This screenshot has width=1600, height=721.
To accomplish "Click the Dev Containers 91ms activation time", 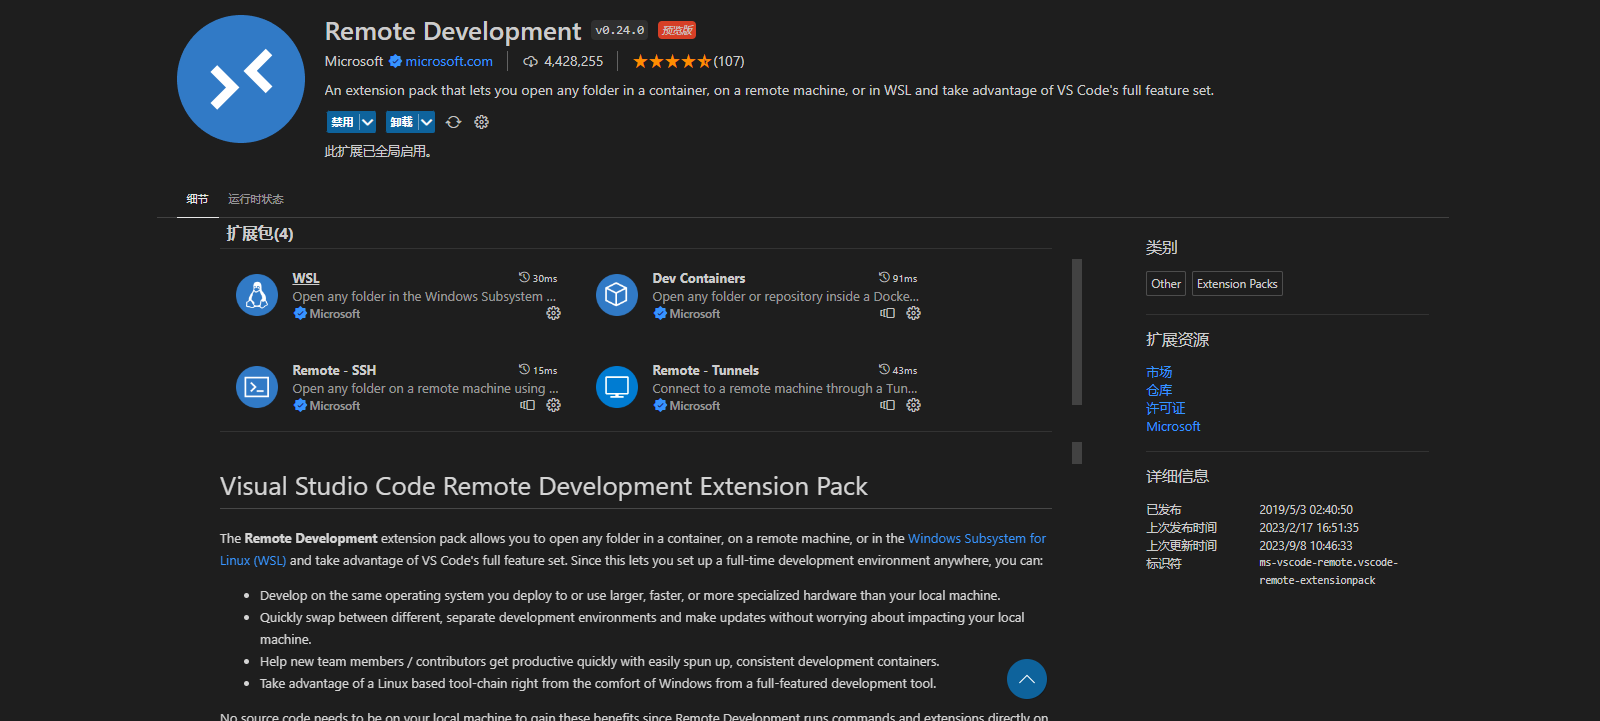I will tap(898, 278).
